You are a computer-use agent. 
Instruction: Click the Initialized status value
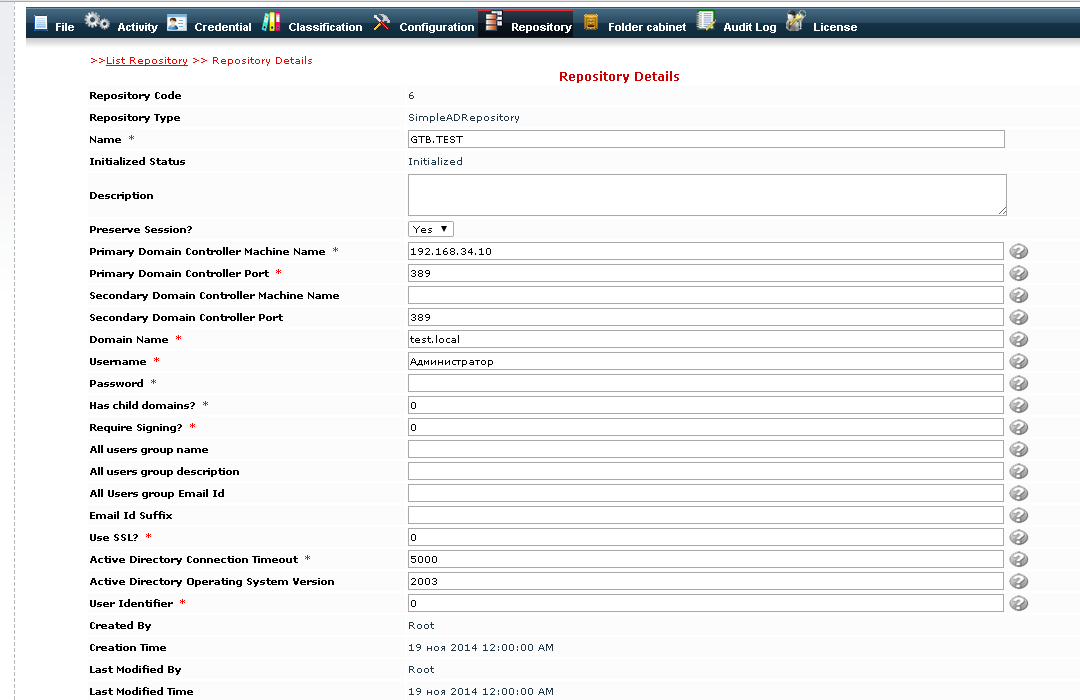coord(435,161)
